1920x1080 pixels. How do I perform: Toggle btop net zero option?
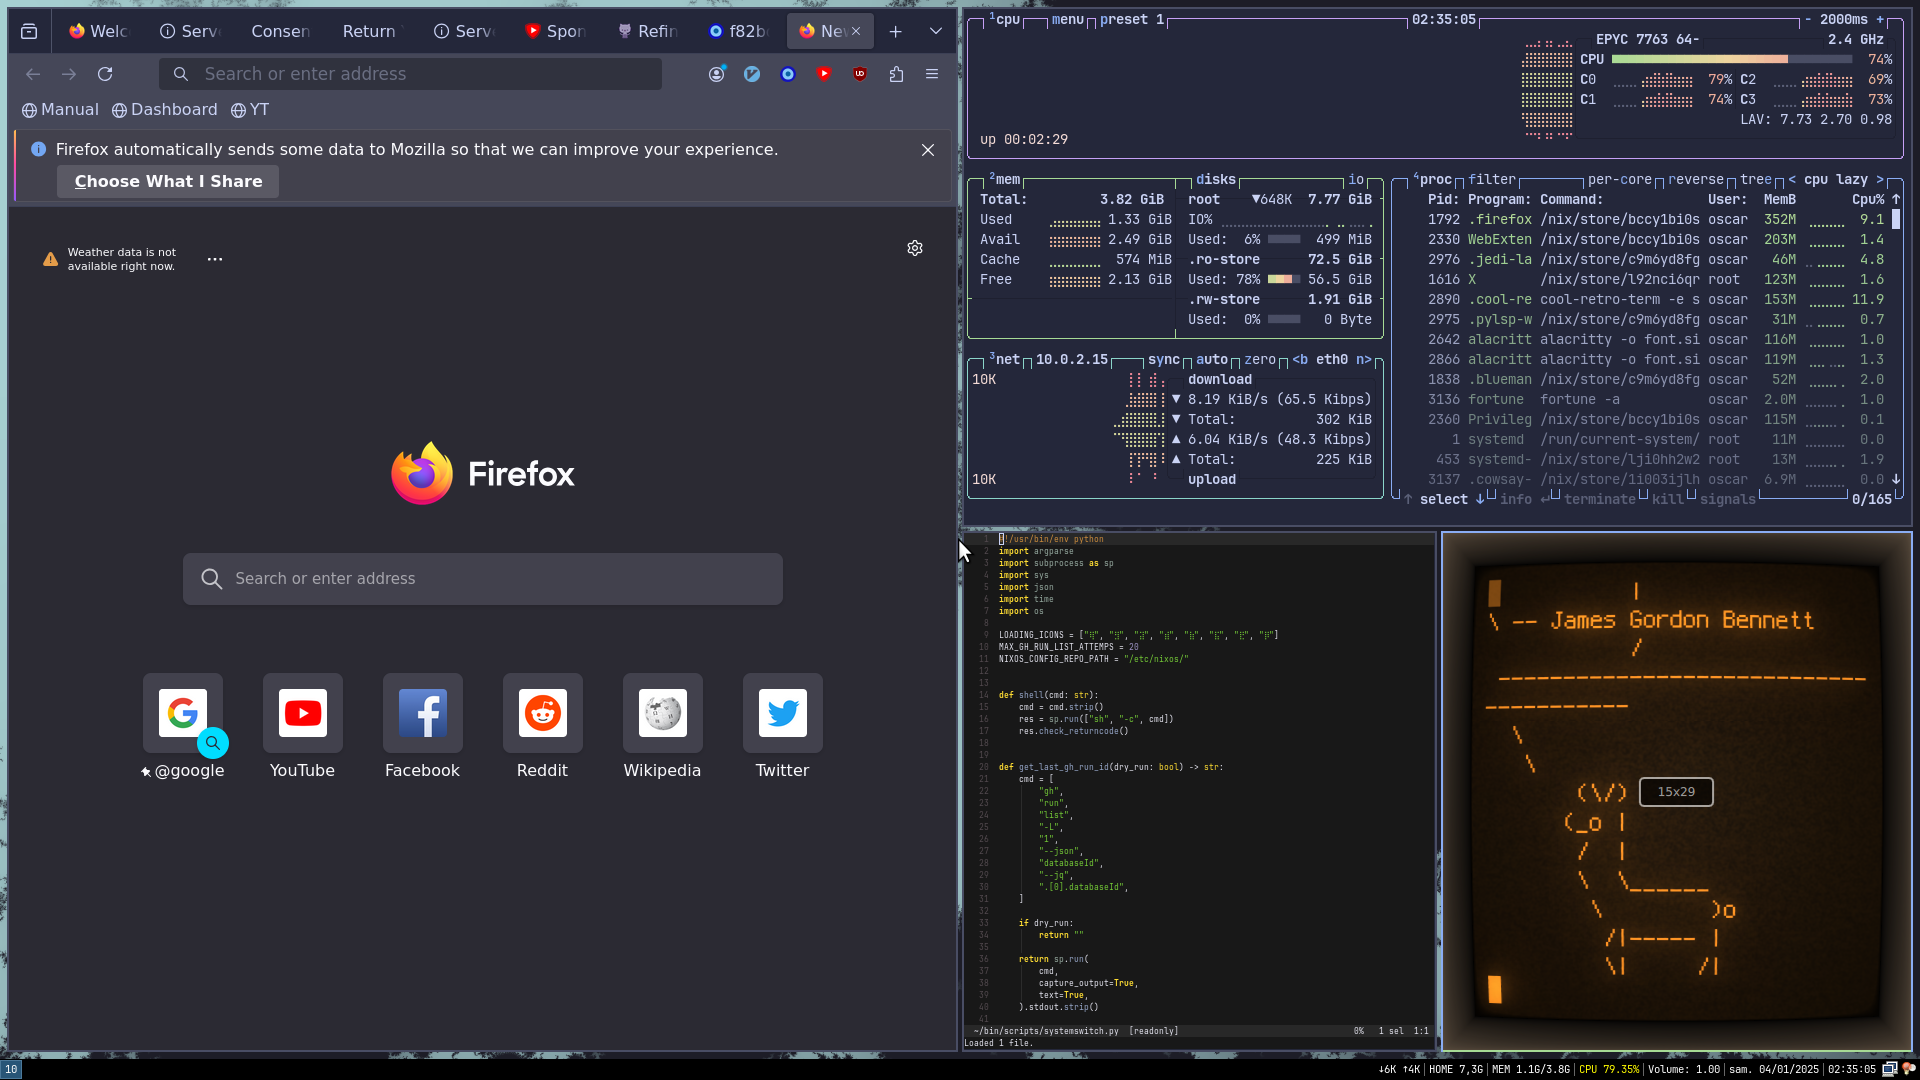coord(1260,360)
